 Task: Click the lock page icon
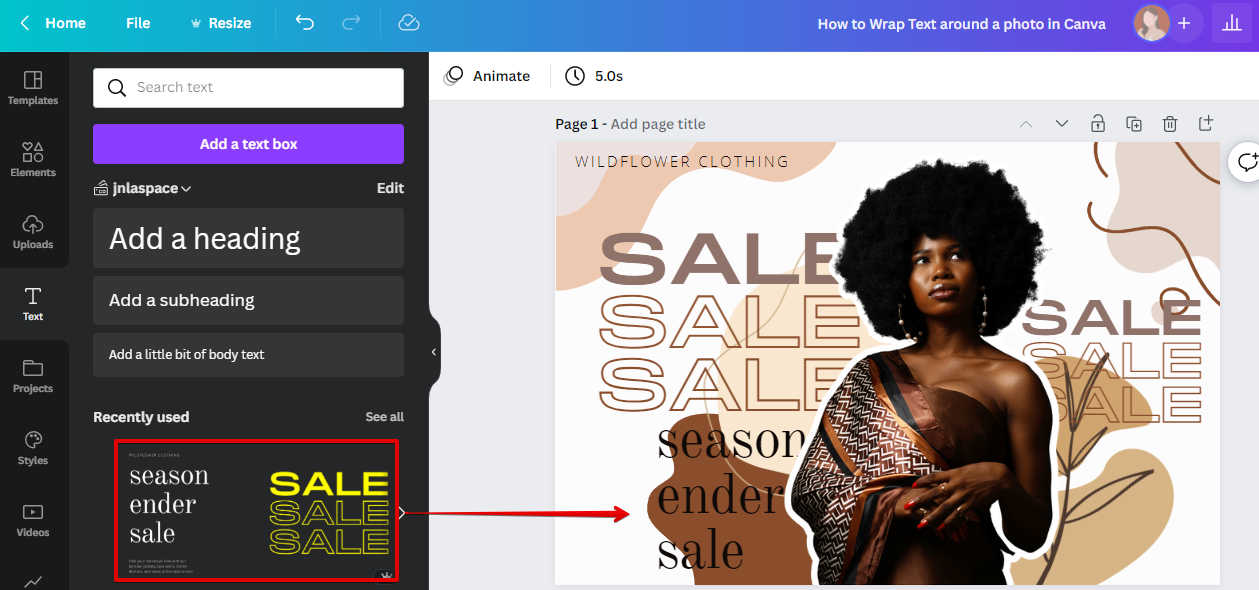[1098, 124]
